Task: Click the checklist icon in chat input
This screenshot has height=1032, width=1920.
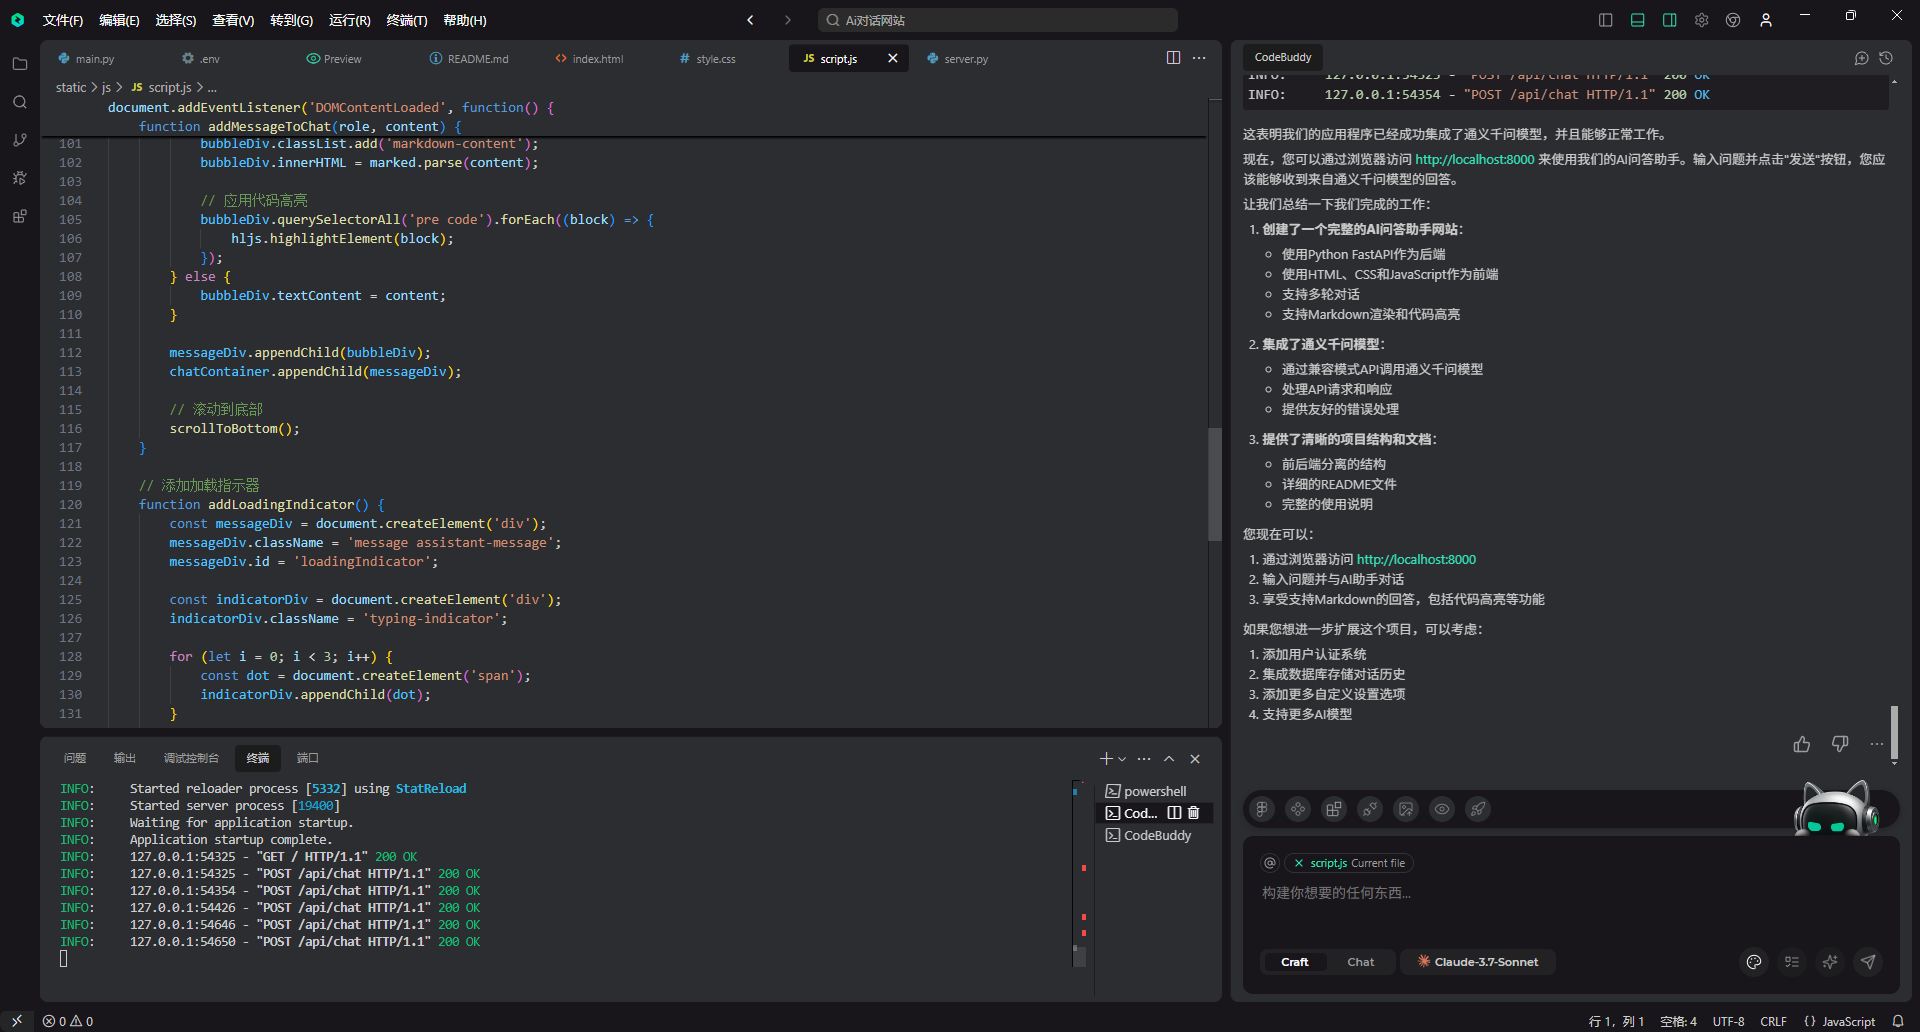Action: pos(1792,962)
